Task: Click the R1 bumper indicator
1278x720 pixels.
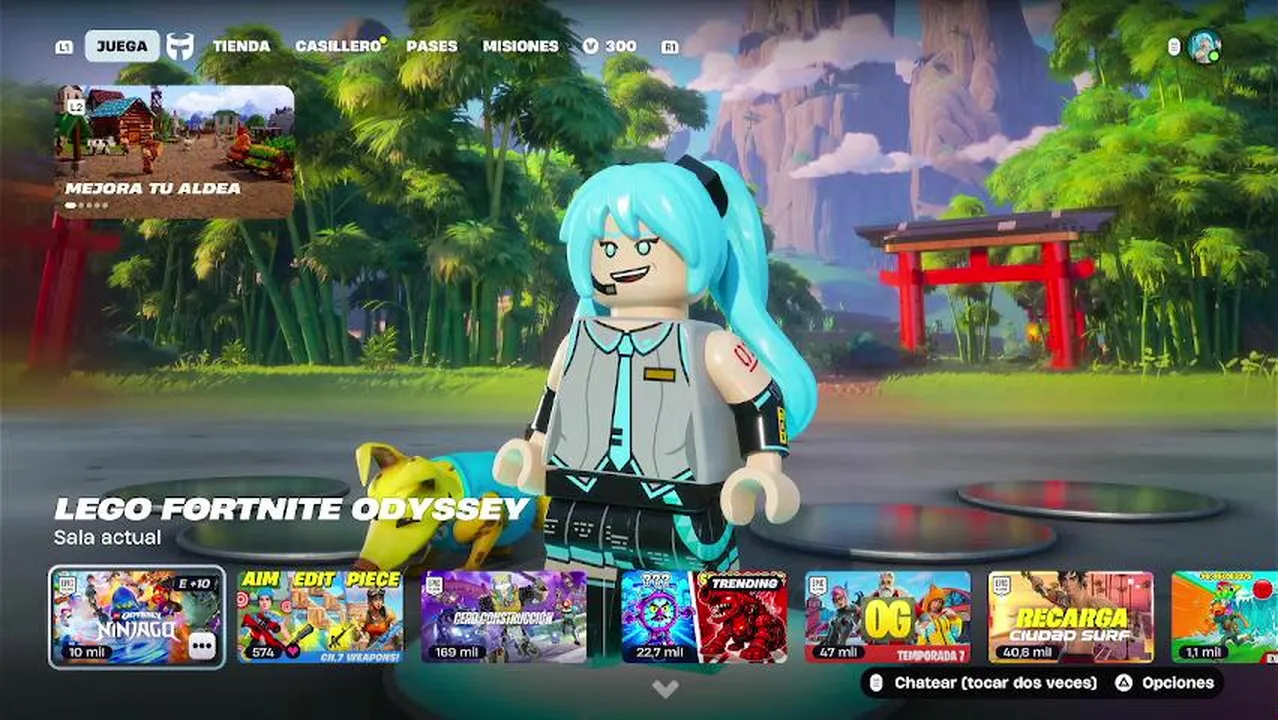Action: [x=670, y=47]
